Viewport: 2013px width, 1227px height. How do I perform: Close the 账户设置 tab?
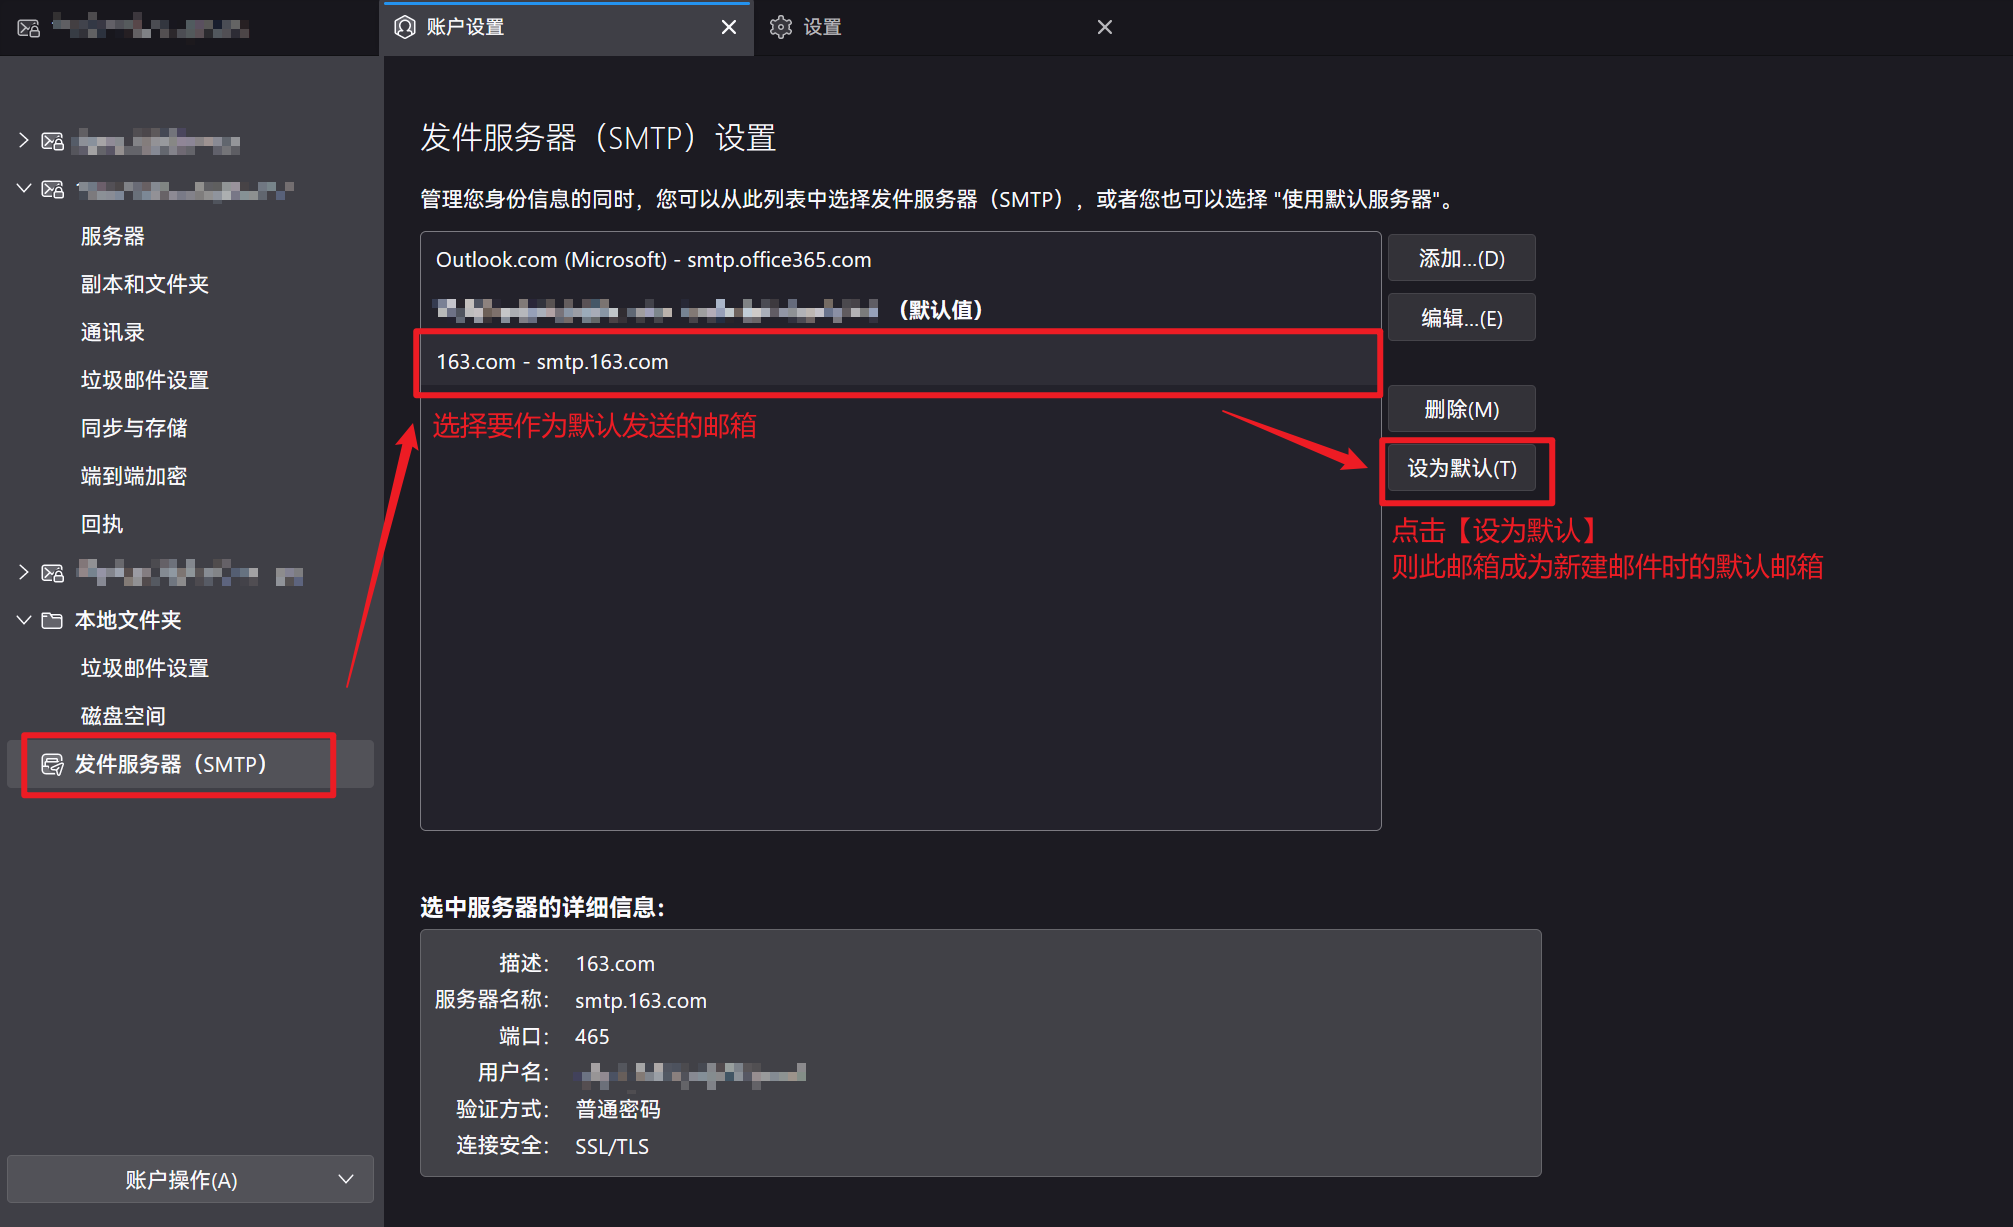729,27
